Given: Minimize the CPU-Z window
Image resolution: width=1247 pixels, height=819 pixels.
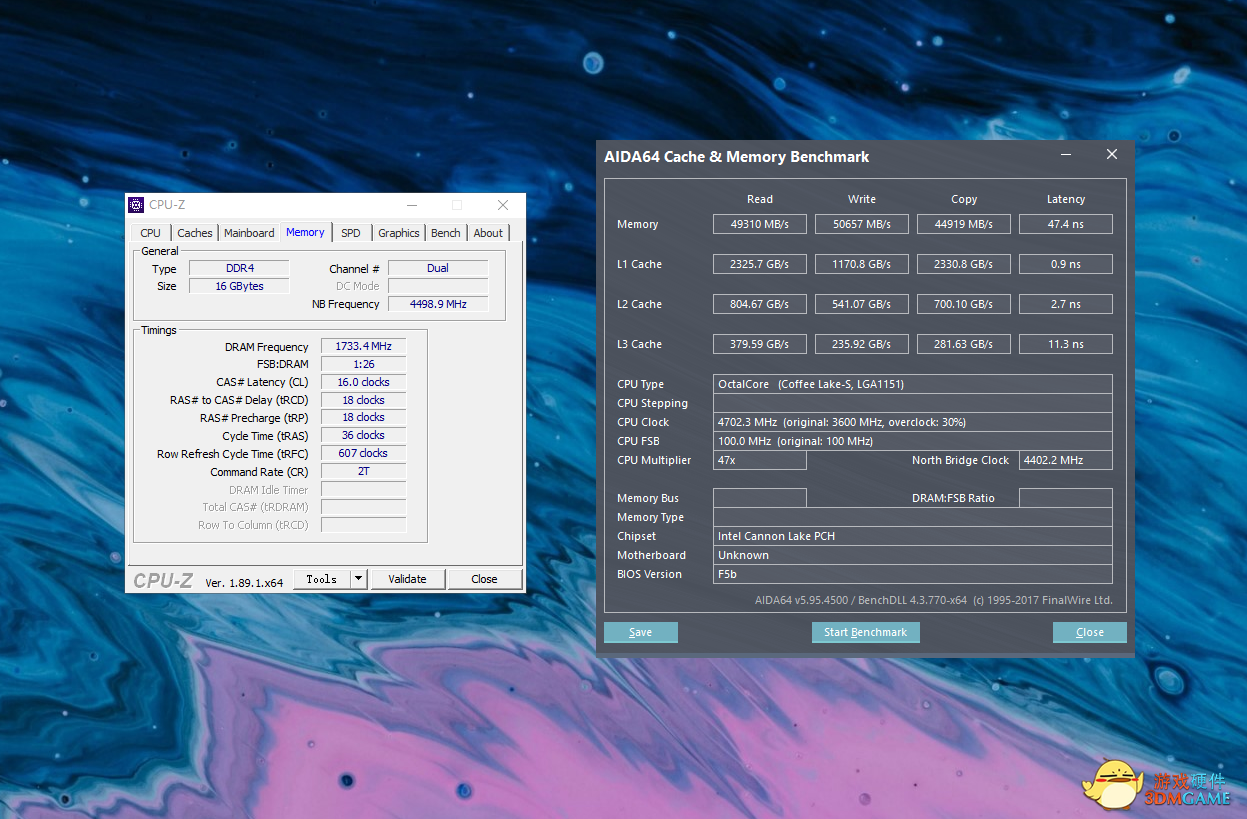Looking at the screenshot, I should pyautogui.click(x=411, y=205).
